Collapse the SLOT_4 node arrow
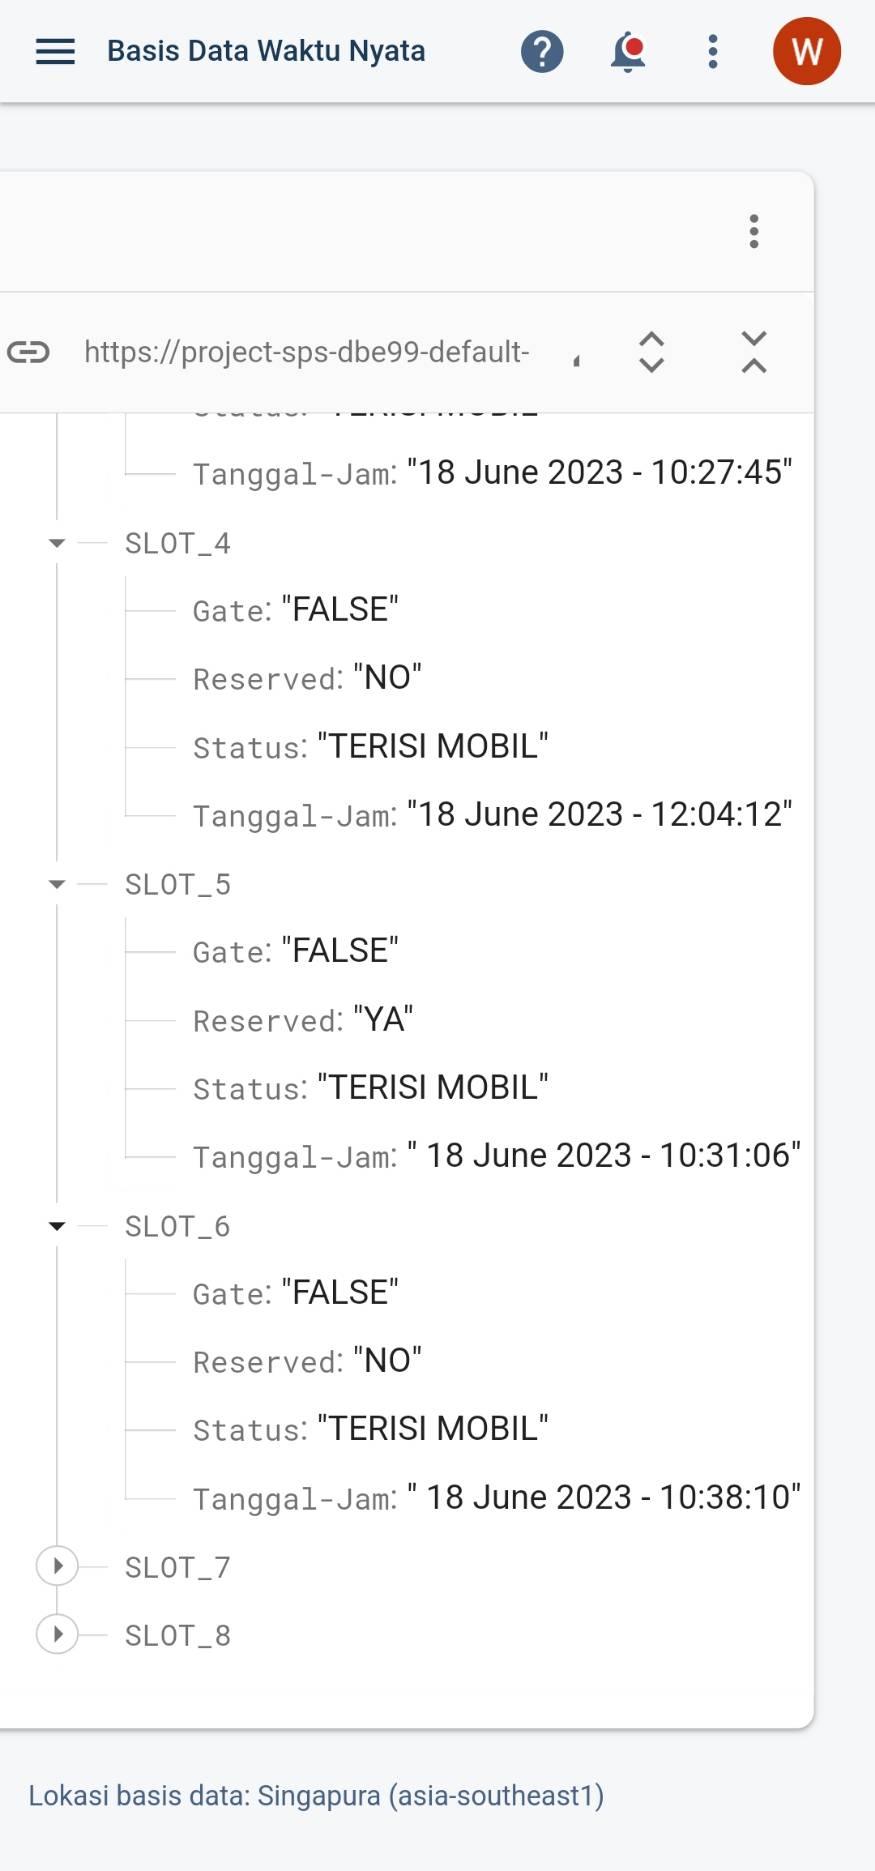The height and width of the screenshot is (1871, 875). [x=57, y=543]
